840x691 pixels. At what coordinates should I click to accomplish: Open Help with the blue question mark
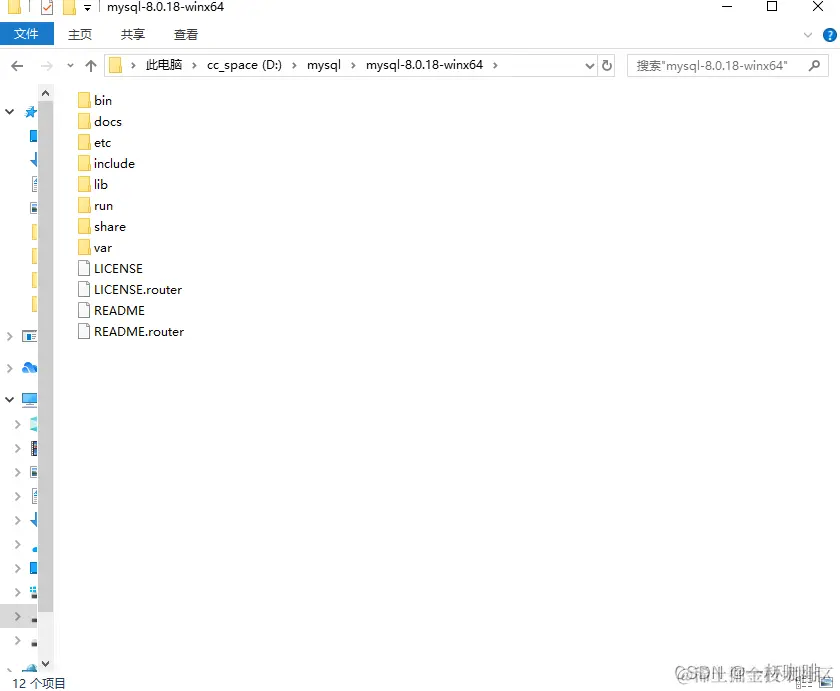pos(829,35)
